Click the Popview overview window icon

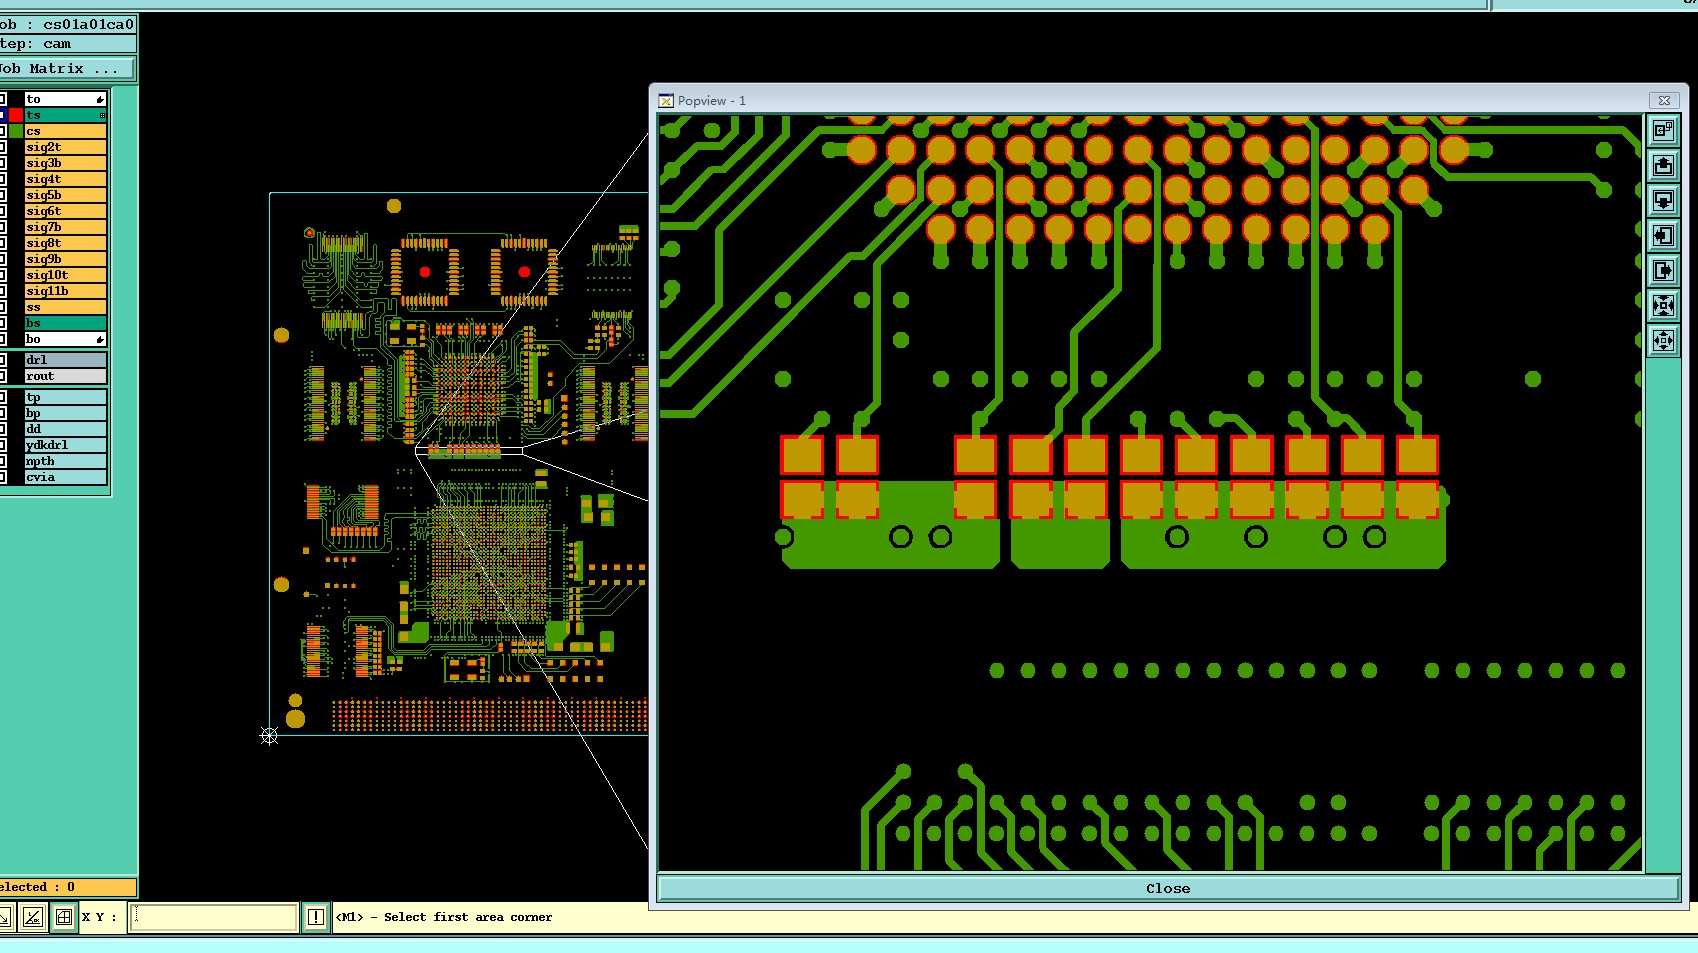point(1663,130)
